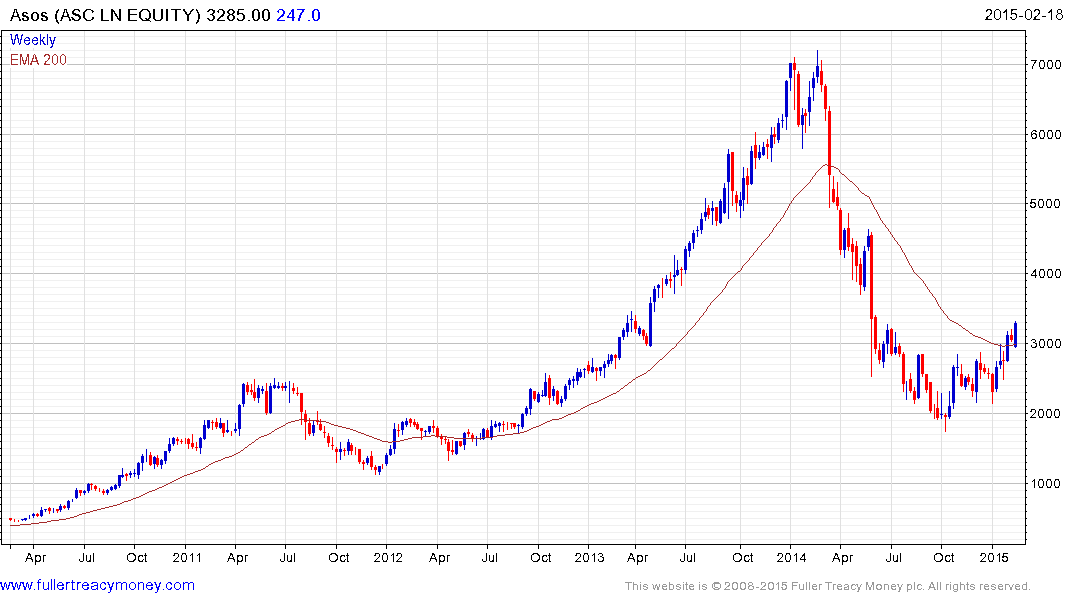The height and width of the screenshot is (600, 1075).
Task: Select the 7000 price axis label
Action: 1046,64
